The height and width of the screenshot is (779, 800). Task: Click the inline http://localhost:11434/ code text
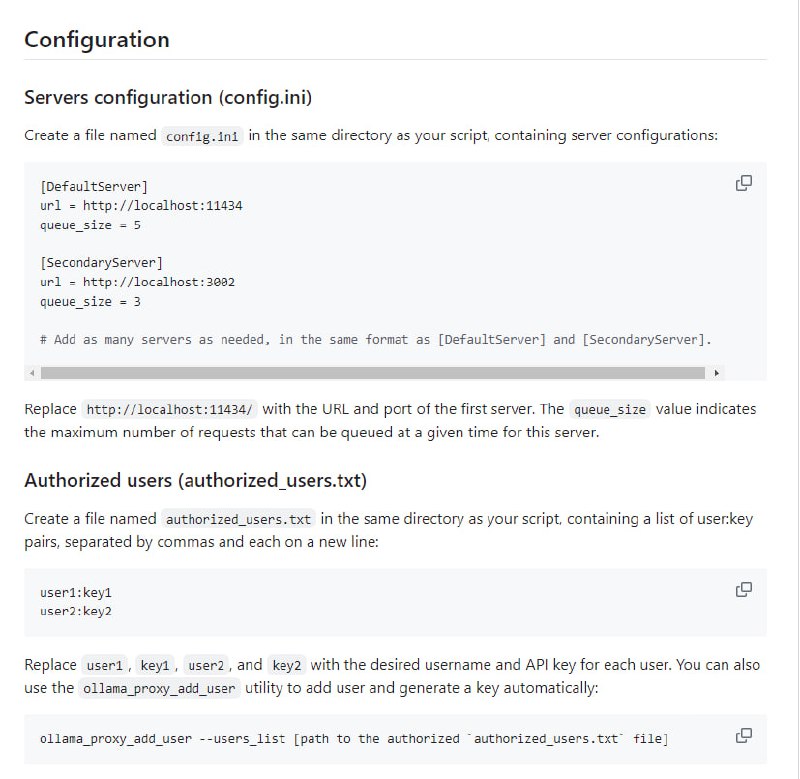coord(171,409)
